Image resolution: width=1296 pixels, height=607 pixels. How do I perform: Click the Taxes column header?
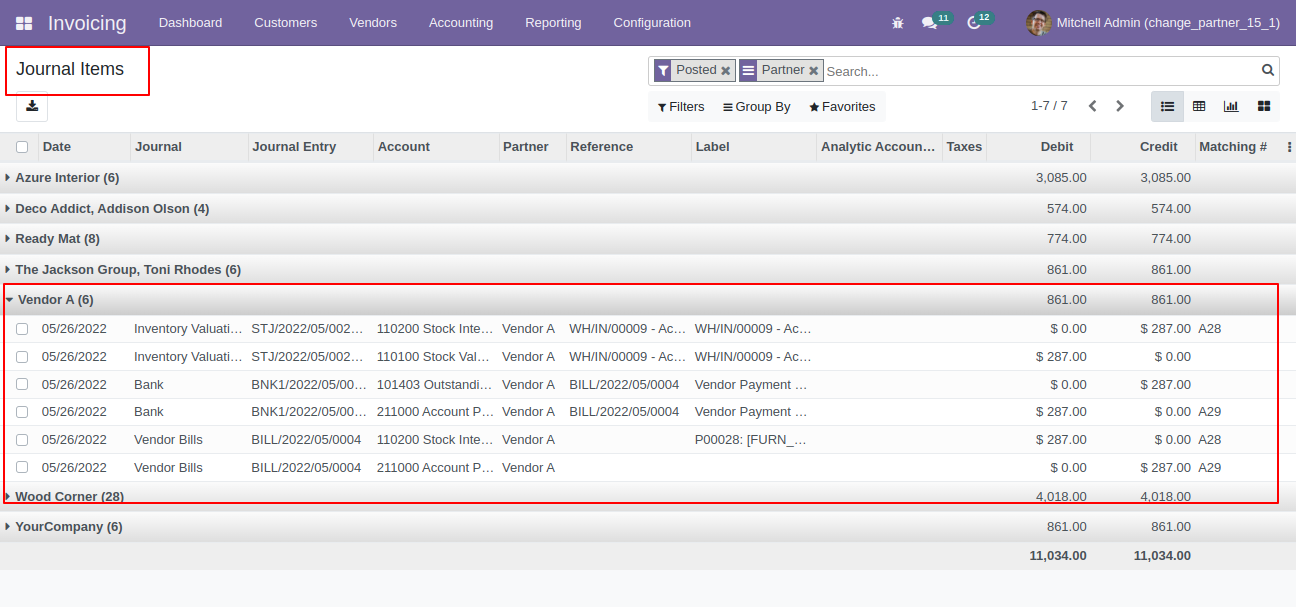click(964, 147)
